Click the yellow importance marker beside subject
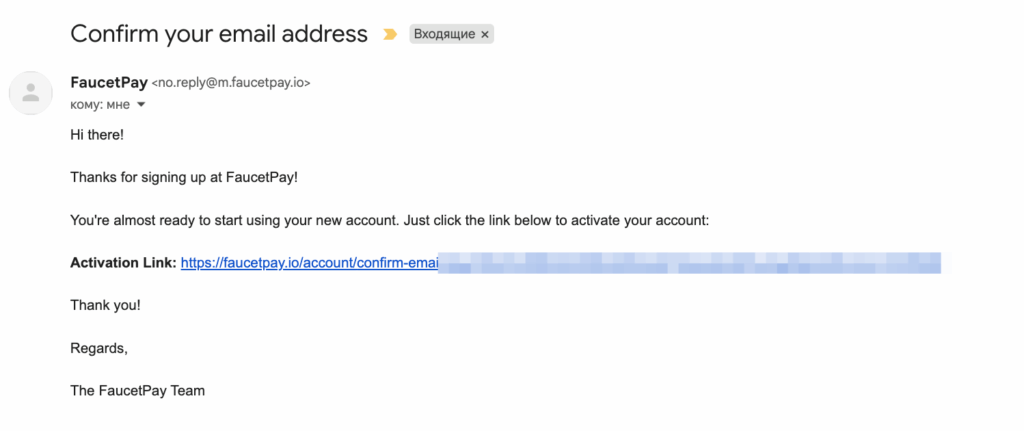1024x431 pixels. 389,34
